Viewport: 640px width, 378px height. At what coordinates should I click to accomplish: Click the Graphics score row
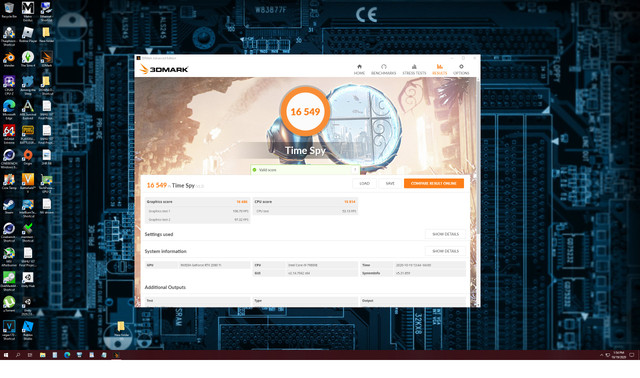tap(197, 202)
